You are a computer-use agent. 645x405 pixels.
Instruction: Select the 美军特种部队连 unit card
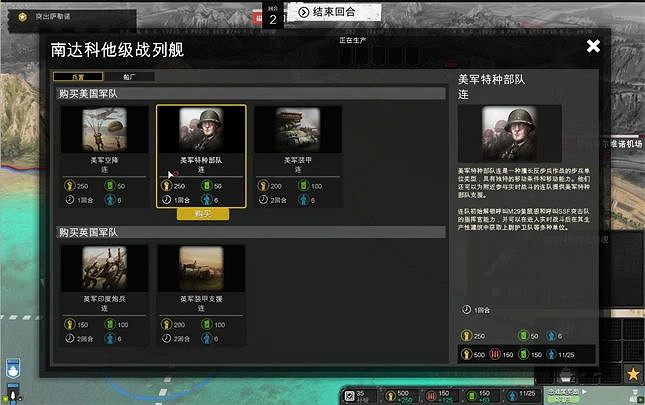coord(201,156)
